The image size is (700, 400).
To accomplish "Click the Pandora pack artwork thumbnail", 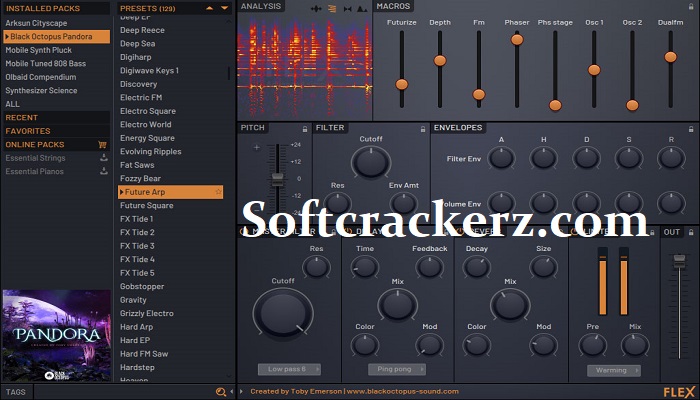I will pos(56,335).
